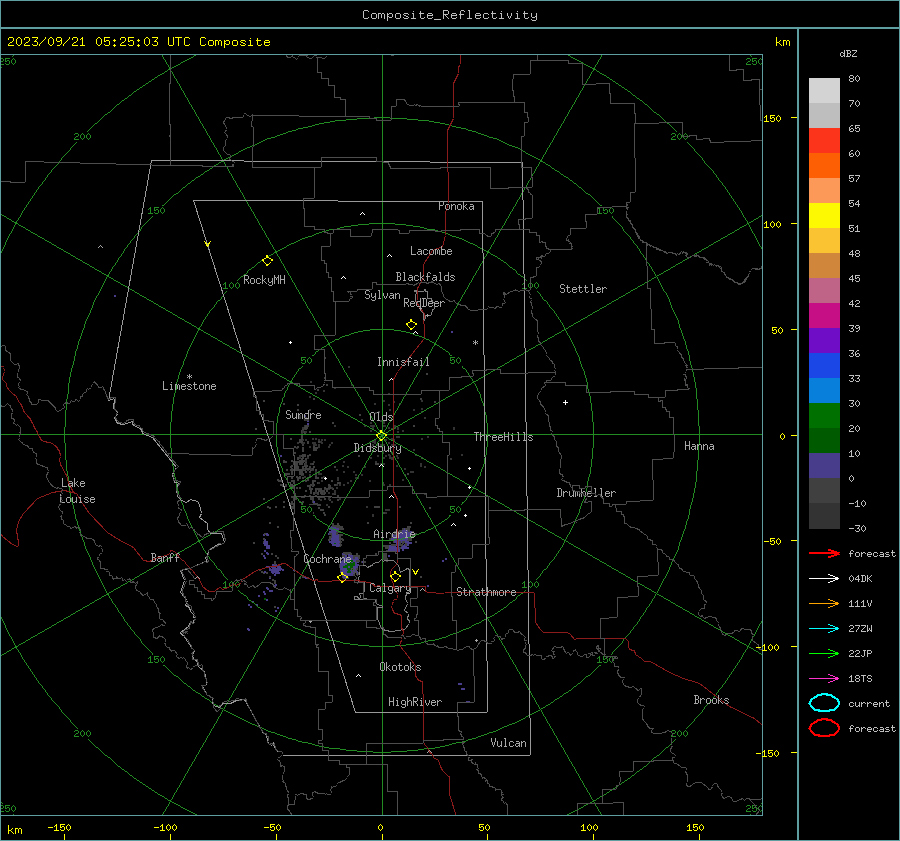Click the Sundre town label
Viewport: 900px width, 841px height.
click(303, 414)
